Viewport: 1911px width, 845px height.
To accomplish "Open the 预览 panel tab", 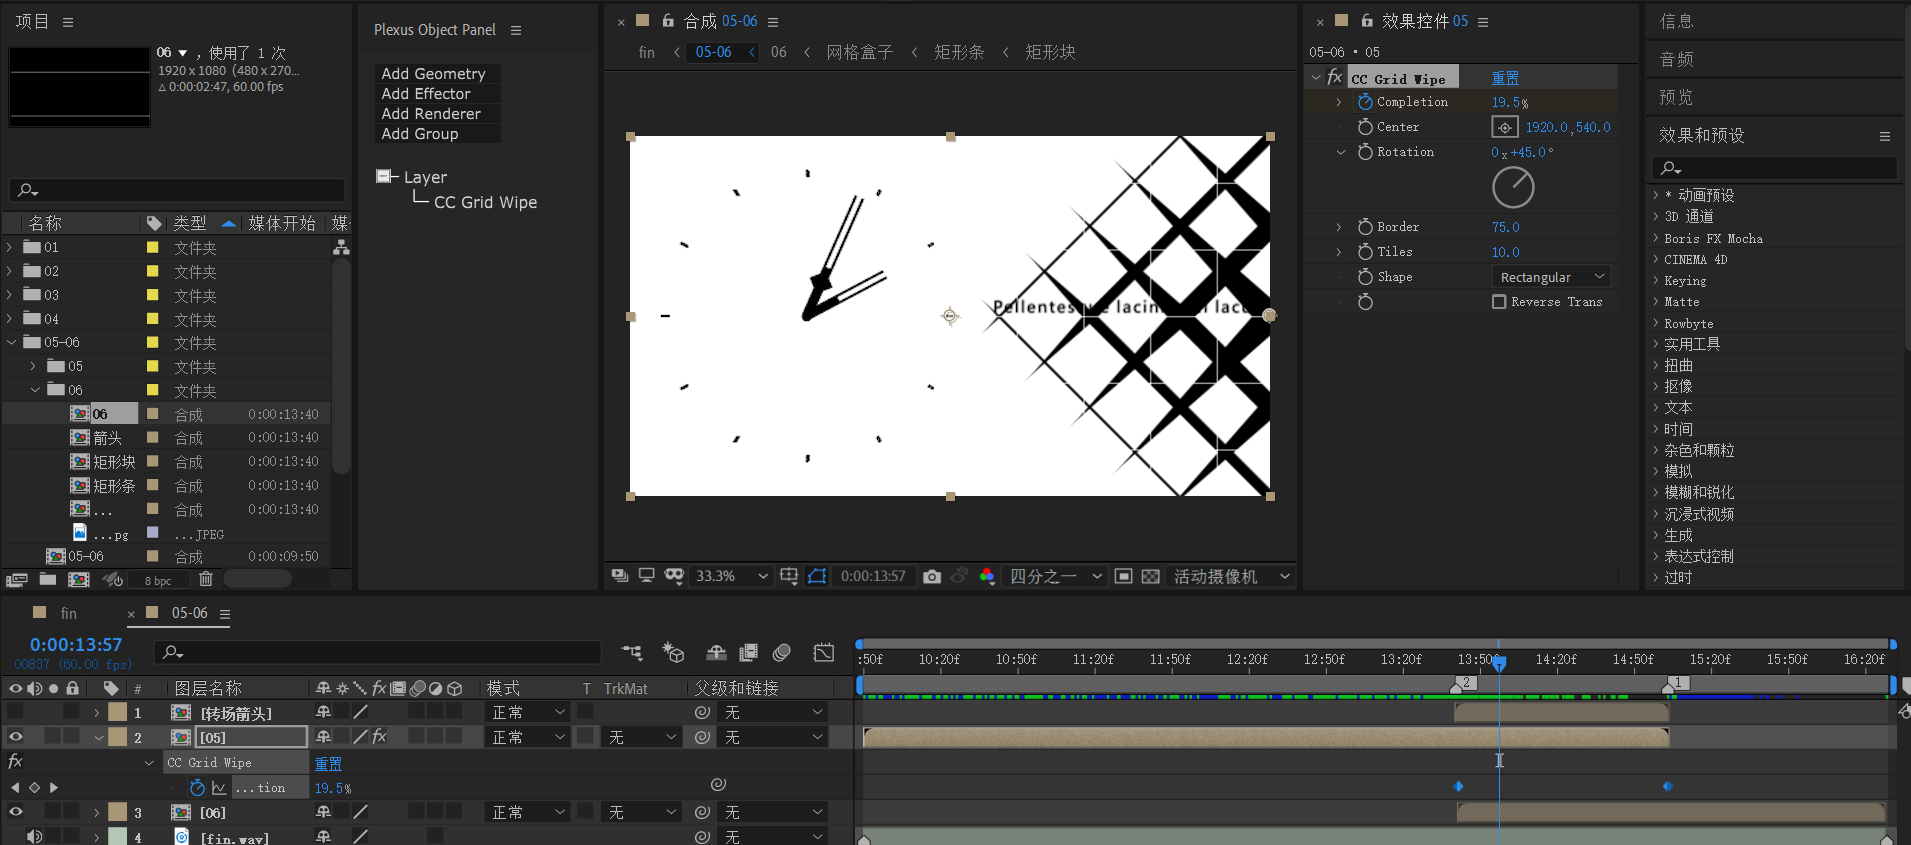I will (1676, 97).
